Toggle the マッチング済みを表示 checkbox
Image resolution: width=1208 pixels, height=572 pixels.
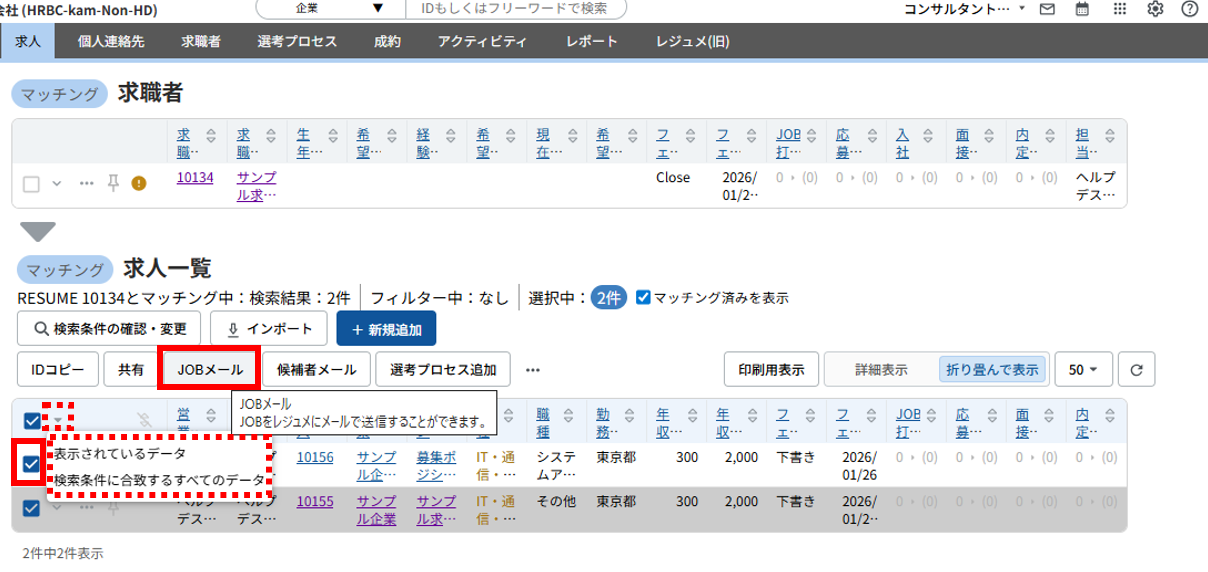(x=643, y=297)
